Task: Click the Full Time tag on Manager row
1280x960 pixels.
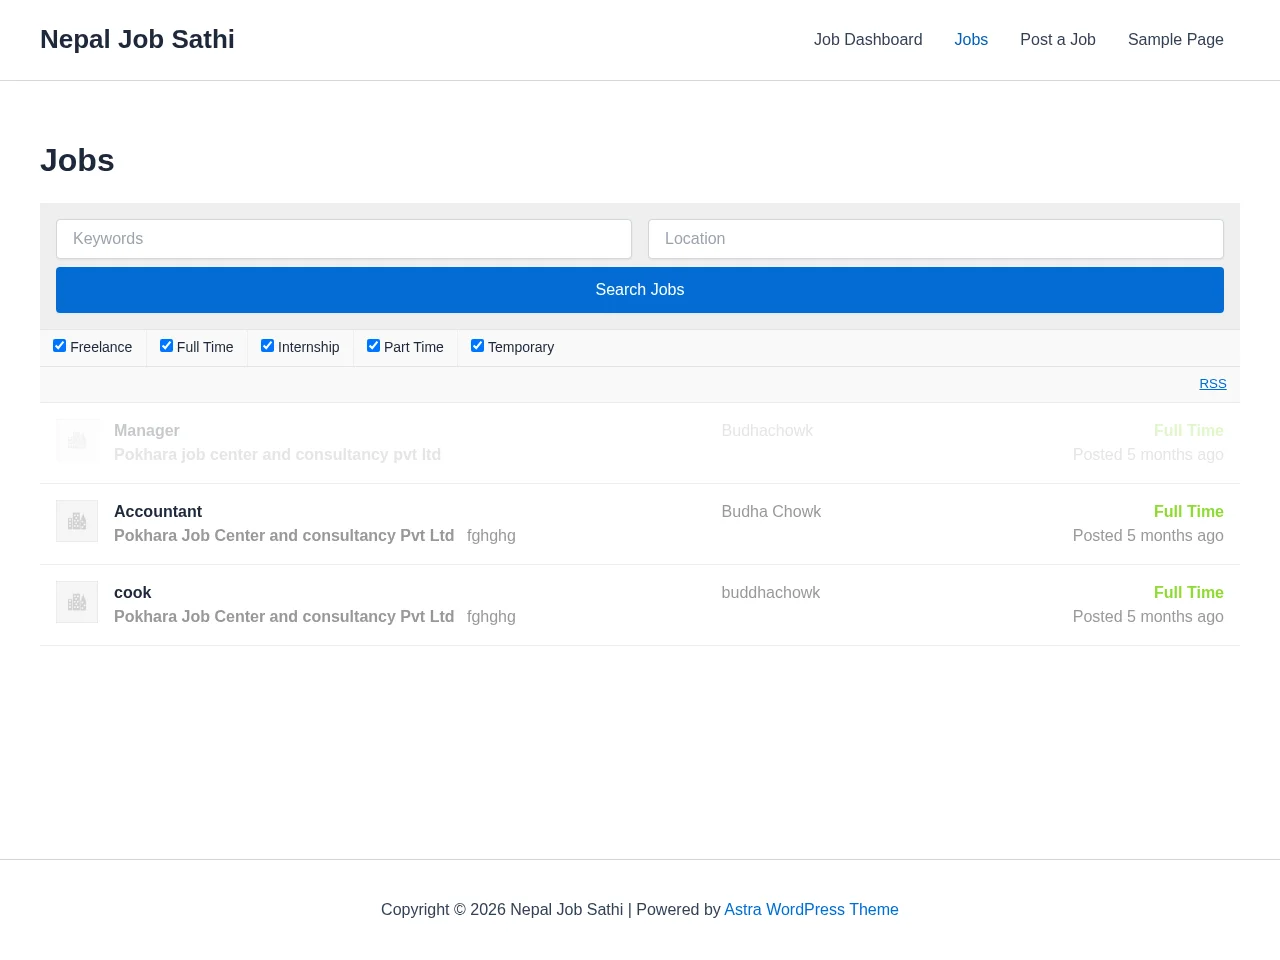Action: click(x=1188, y=430)
